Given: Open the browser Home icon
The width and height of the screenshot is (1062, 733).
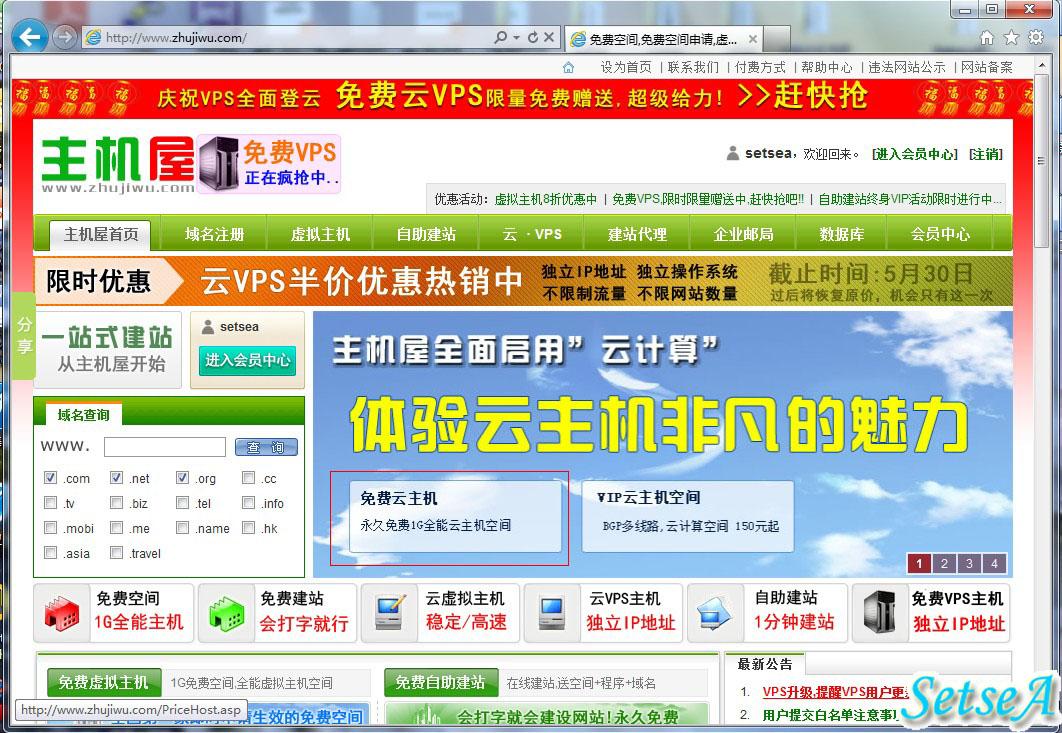Looking at the screenshot, I should pos(987,37).
